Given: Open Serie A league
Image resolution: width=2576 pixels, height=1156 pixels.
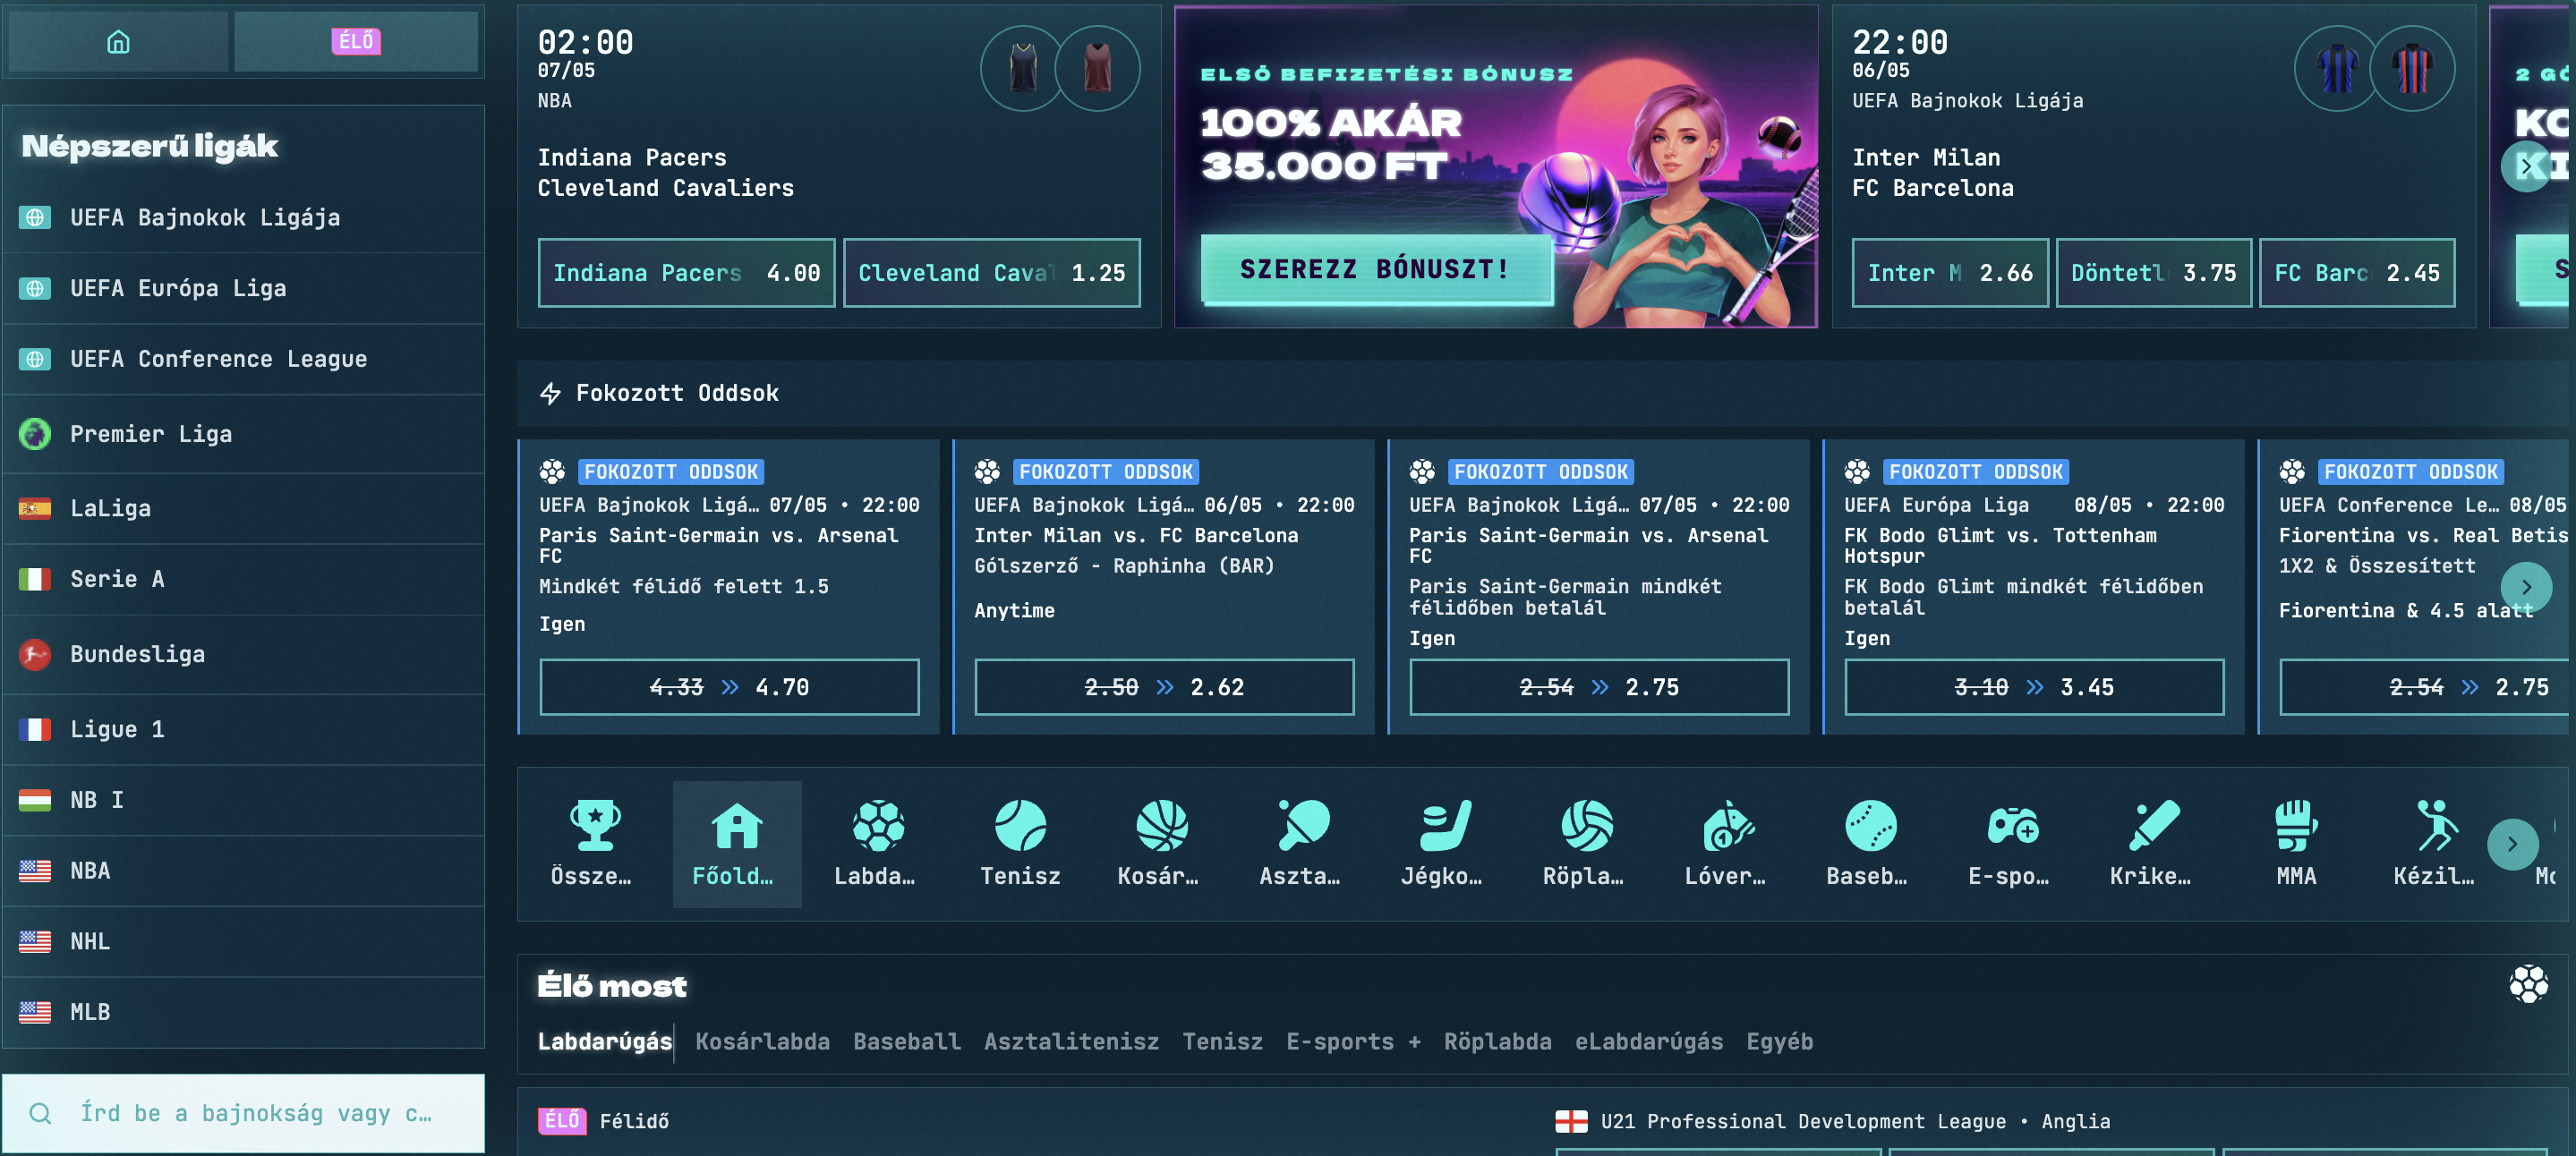Looking at the screenshot, I should pyautogui.click(x=243, y=579).
